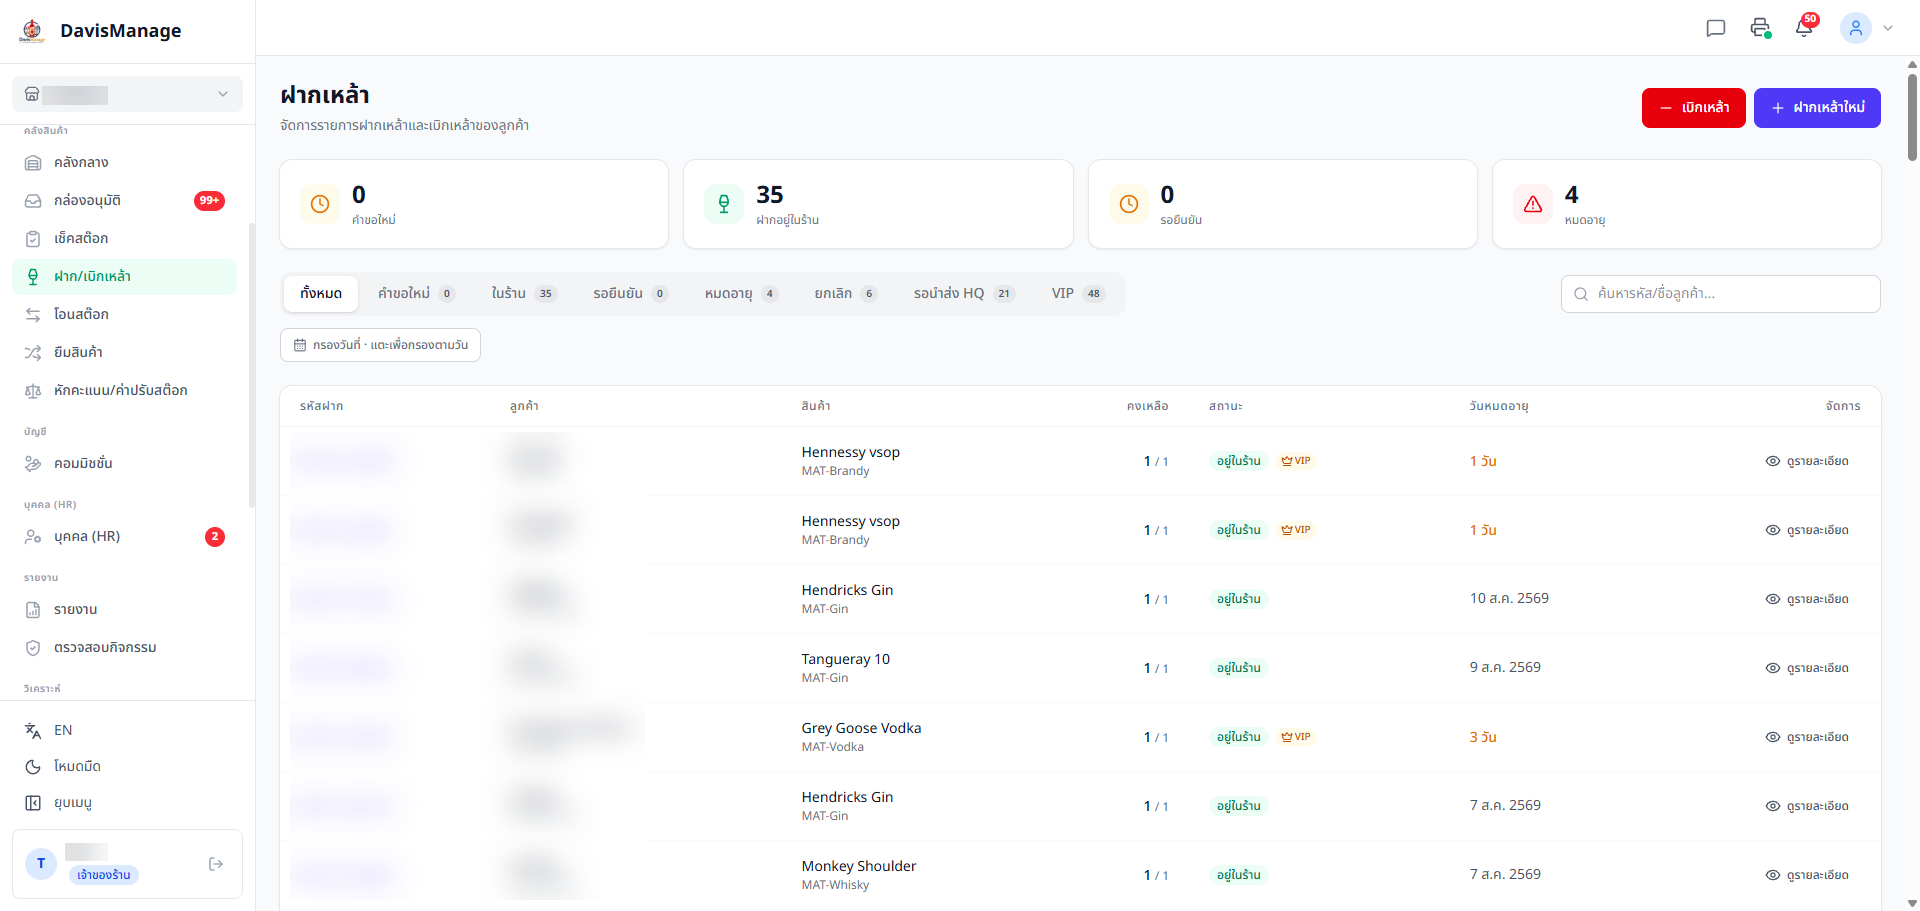Click the เบิกเหล้า red button
The image size is (1920, 911).
tap(1693, 108)
